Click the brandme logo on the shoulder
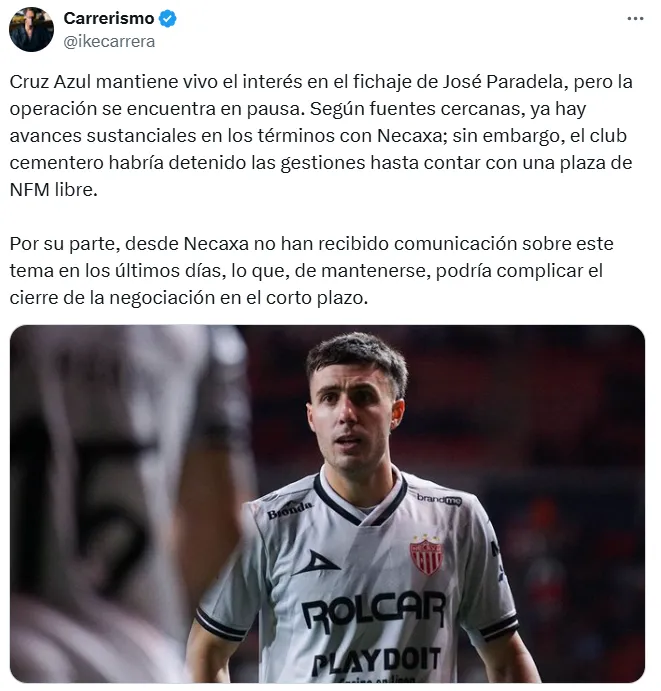 click(x=439, y=499)
